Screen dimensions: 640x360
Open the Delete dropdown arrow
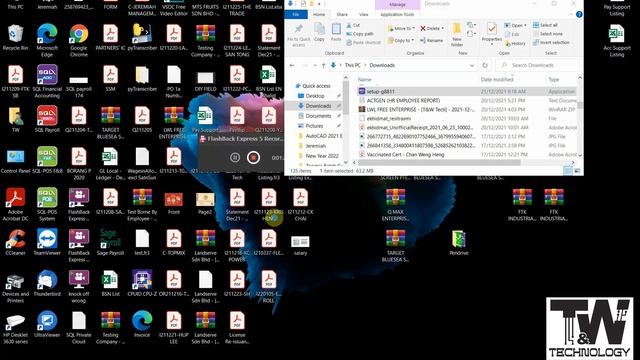pos(442,28)
